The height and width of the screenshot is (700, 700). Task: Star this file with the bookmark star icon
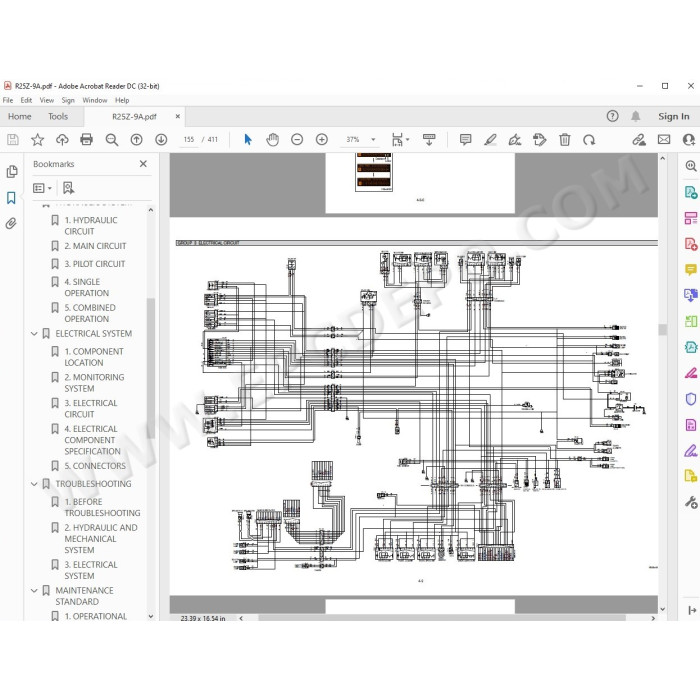38,140
